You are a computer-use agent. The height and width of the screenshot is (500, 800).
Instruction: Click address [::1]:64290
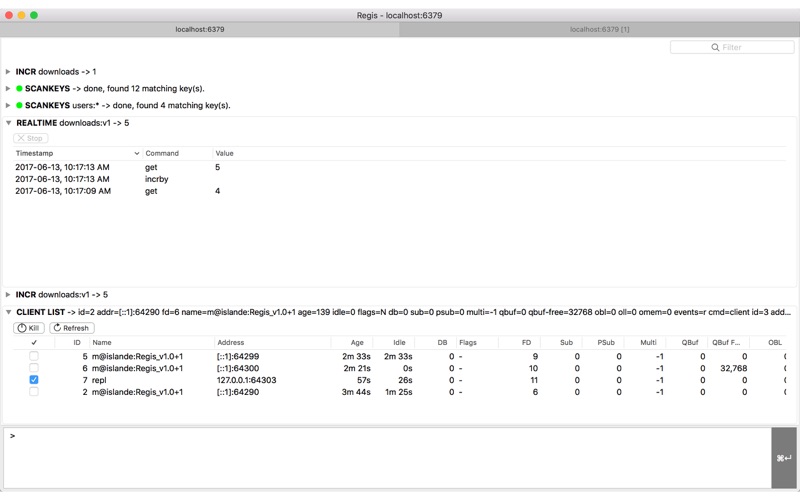tap(238, 392)
